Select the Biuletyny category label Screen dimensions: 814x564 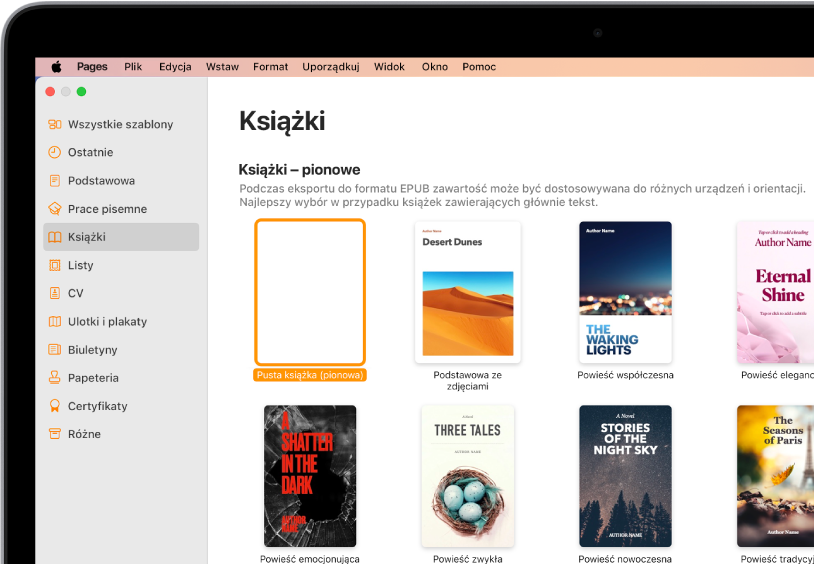(92, 350)
